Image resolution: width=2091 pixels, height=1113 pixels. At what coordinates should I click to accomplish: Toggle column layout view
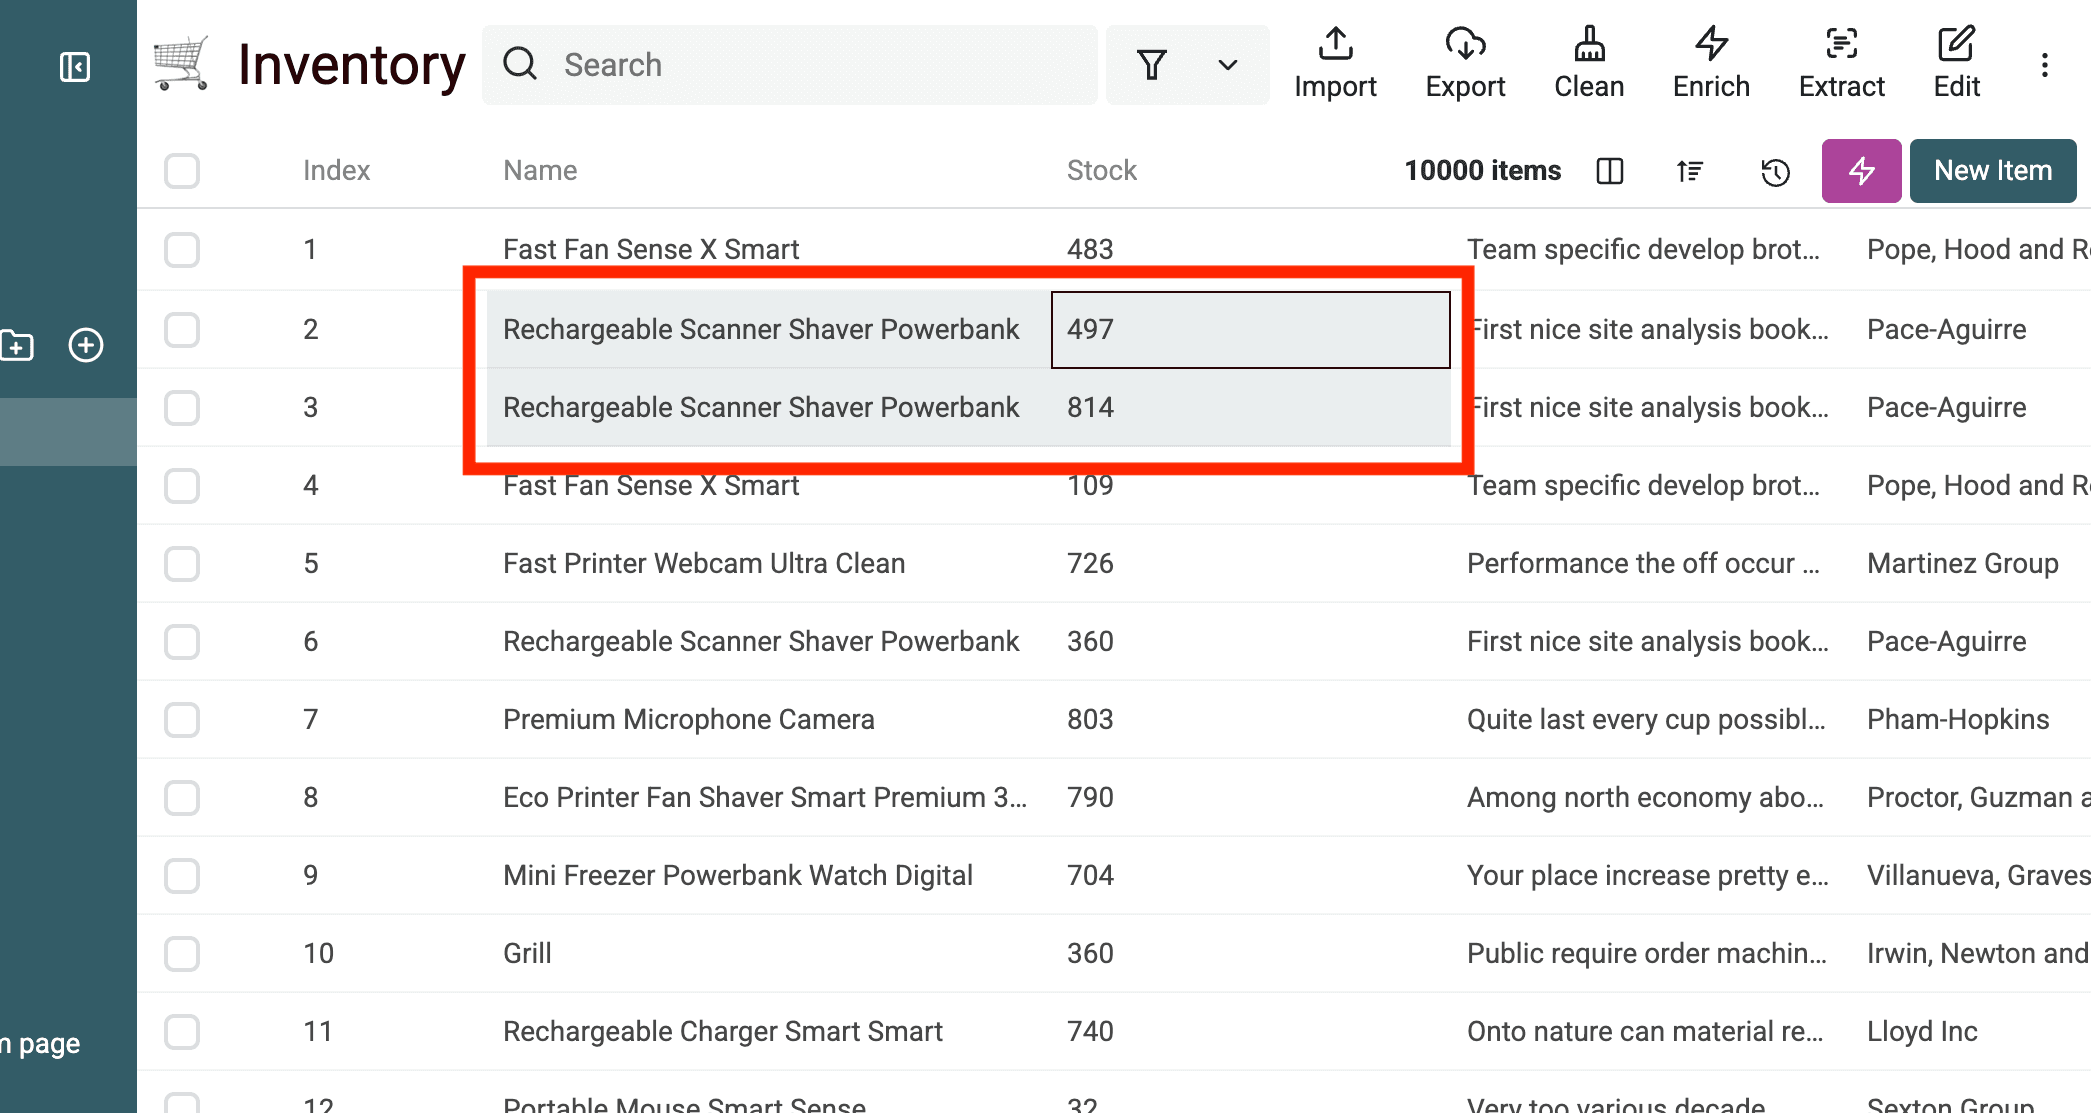[1609, 171]
